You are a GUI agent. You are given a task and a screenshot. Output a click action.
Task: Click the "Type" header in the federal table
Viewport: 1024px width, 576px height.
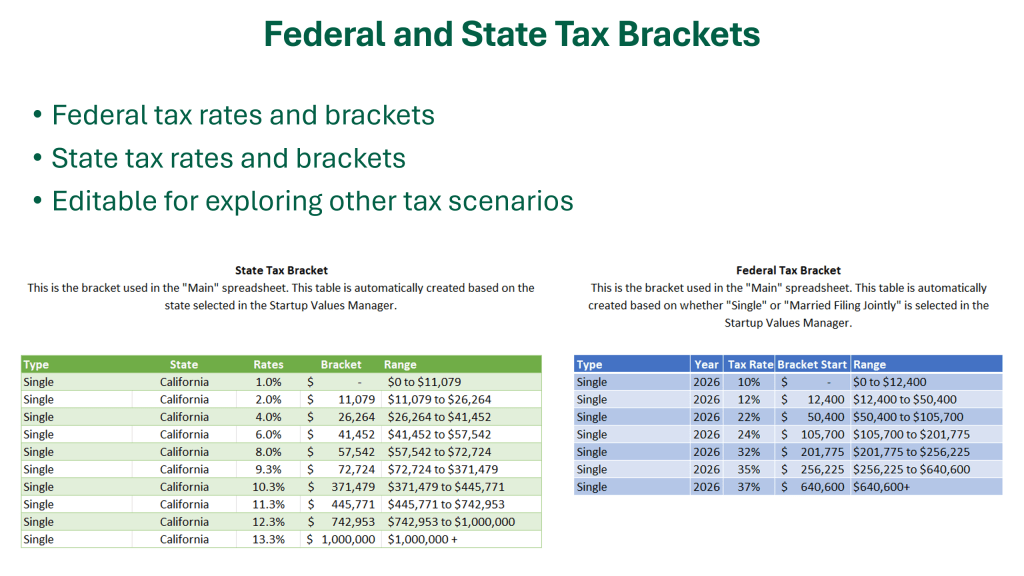click(x=590, y=365)
